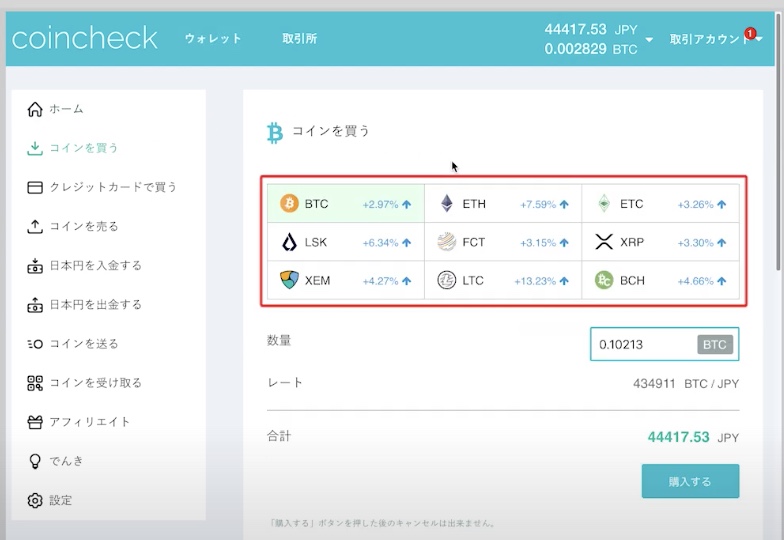Click the 434911 BTC / JPY rate
The width and height of the screenshot is (784, 540).
pyautogui.click(x=686, y=384)
